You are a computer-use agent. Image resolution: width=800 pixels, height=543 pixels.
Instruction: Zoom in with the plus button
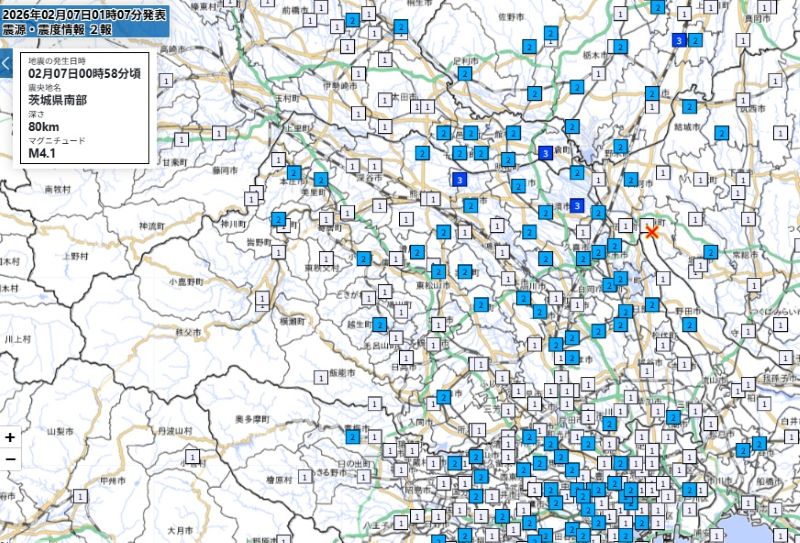pyautogui.click(x=10, y=437)
